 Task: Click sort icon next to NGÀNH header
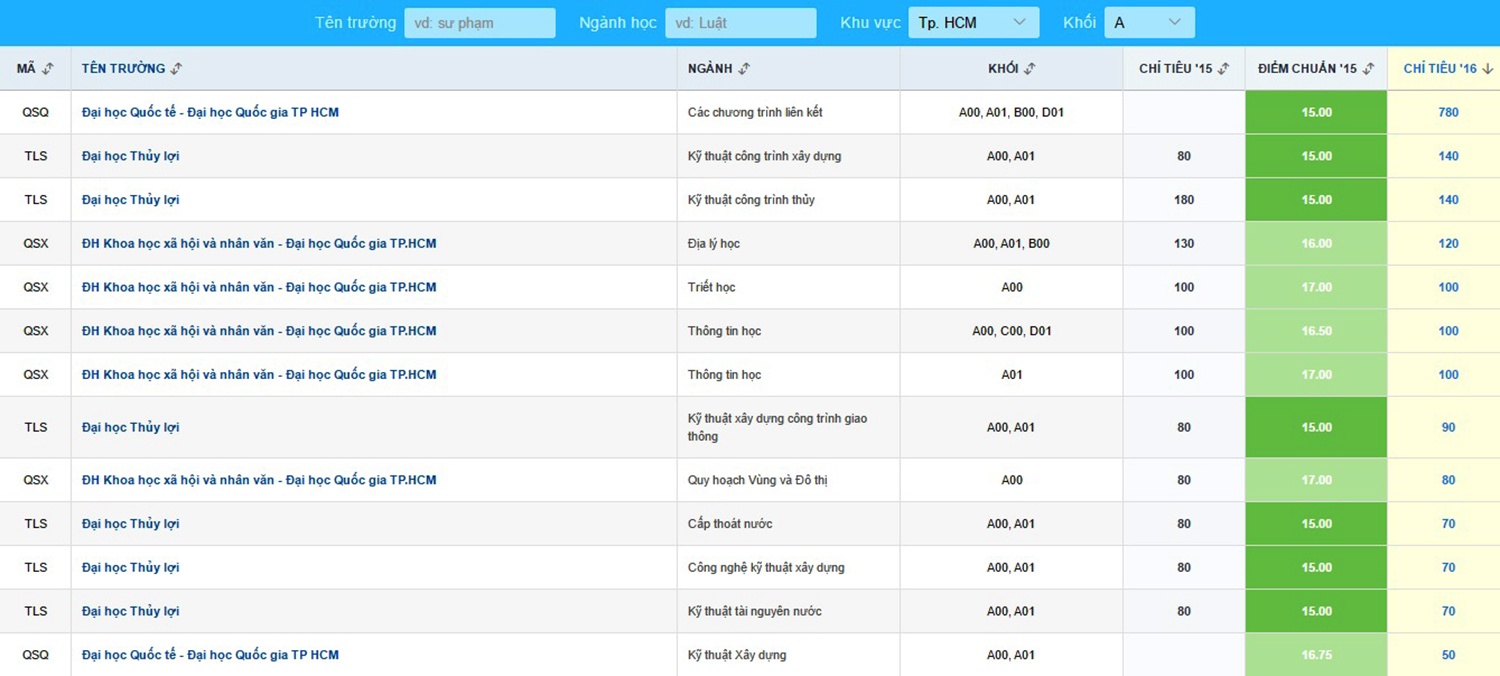point(744,69)
